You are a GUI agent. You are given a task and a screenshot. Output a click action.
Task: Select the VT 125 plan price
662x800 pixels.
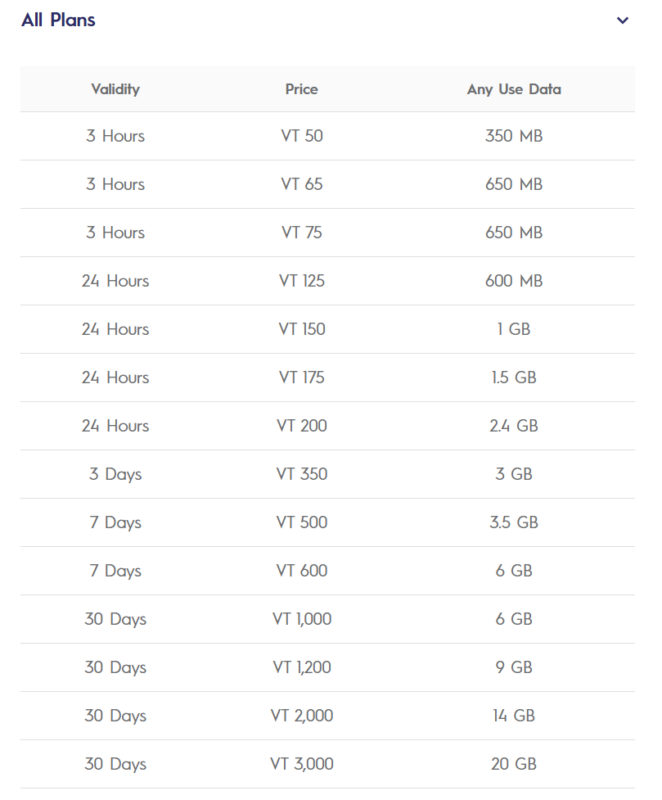click(301, 281)
